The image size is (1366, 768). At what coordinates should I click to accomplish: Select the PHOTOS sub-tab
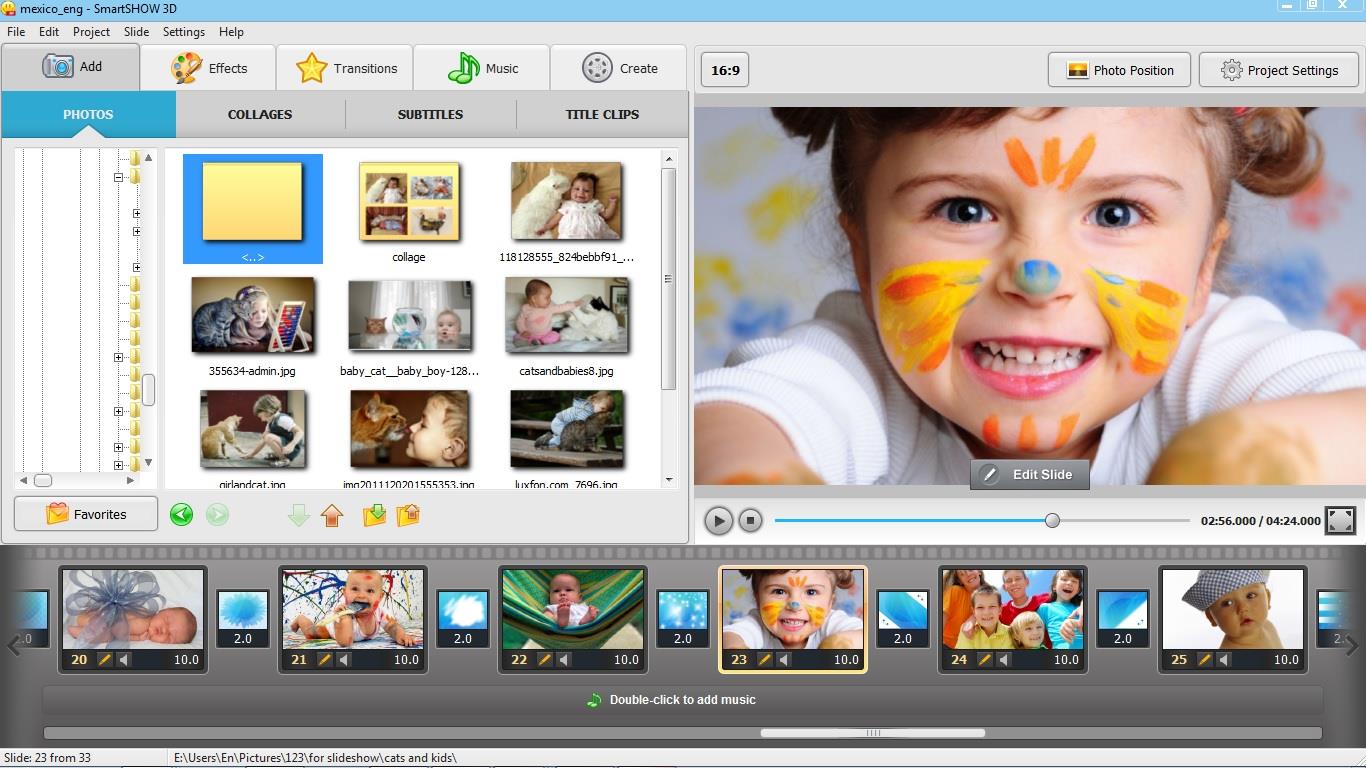(88, 114)
